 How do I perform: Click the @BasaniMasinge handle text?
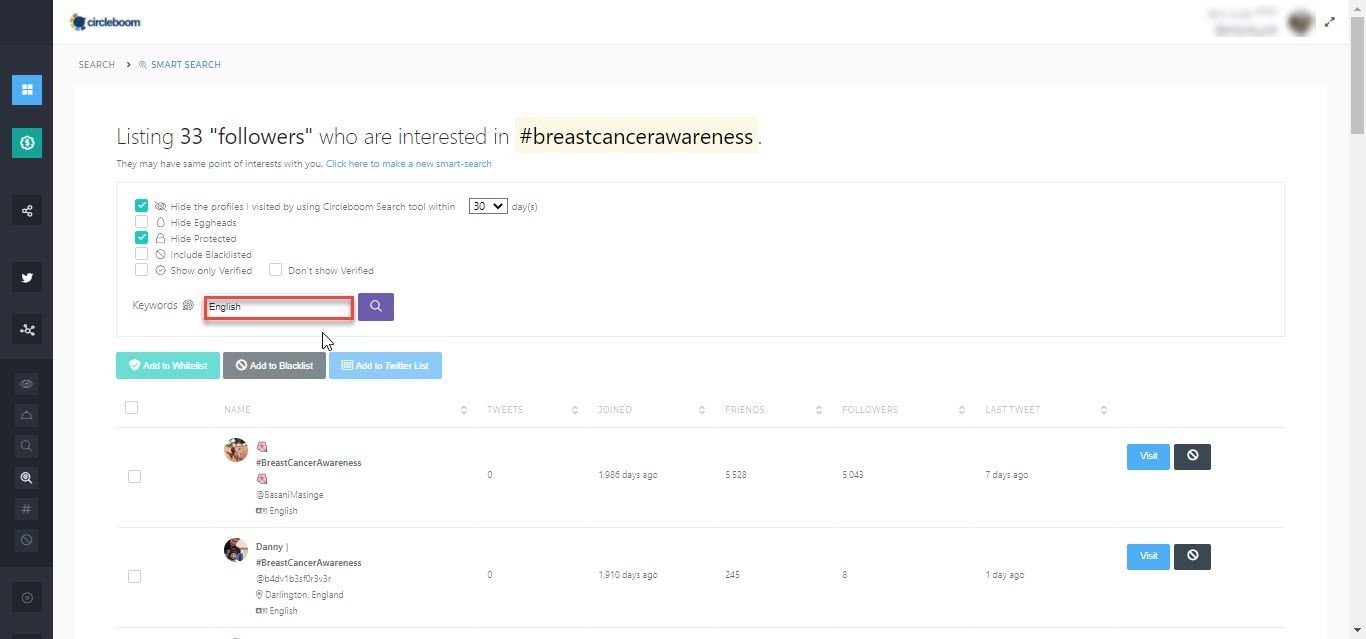[x=290, y=495]
